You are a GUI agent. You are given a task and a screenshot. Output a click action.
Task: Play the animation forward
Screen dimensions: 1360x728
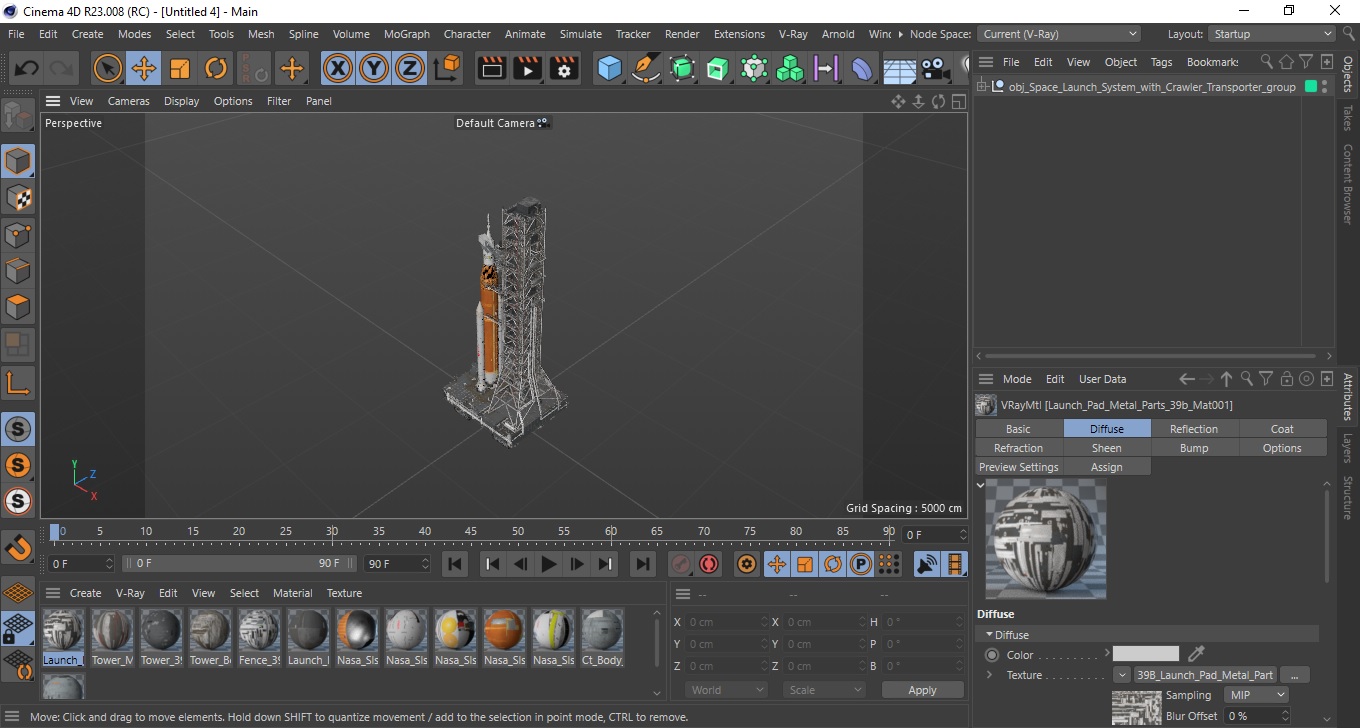point(548,564)
